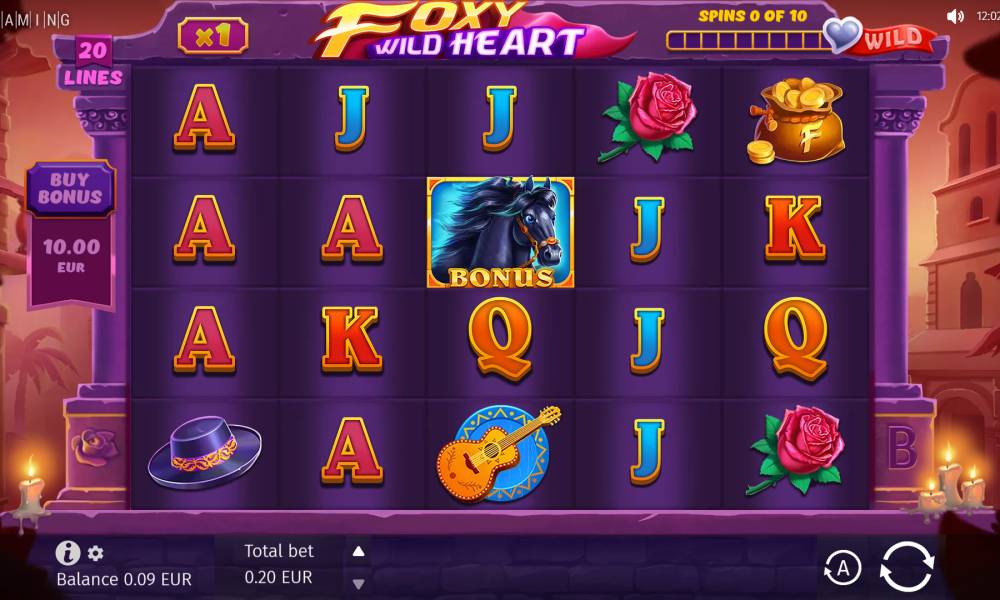Increase total bet with up arrow
The width and height of the screenshot is (1000, 600).
358,551
